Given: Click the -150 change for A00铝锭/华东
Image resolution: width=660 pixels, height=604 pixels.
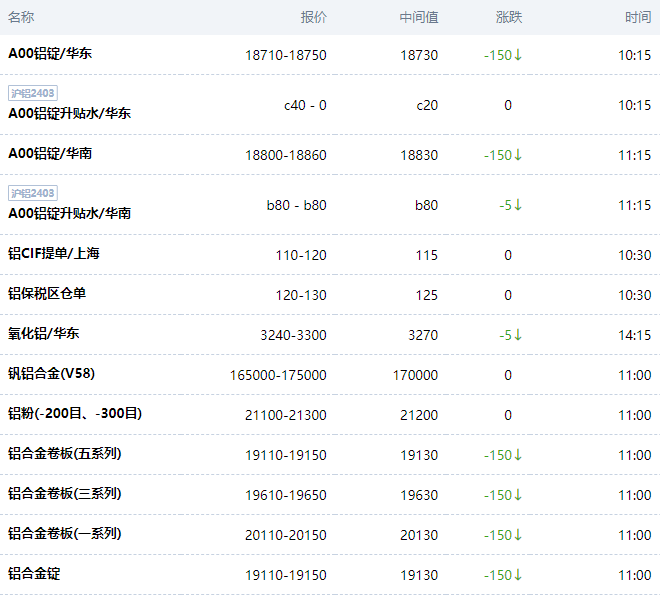Looking at the screenshot, I should click(503, 55).
